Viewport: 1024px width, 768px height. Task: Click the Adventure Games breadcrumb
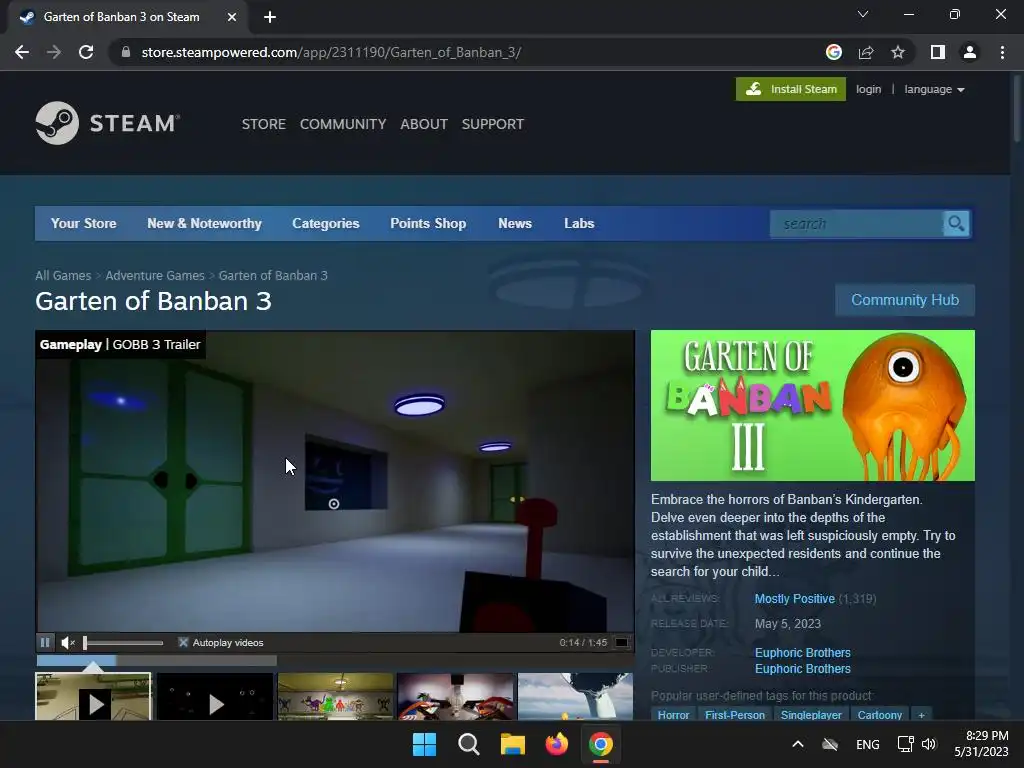(155, 276)
